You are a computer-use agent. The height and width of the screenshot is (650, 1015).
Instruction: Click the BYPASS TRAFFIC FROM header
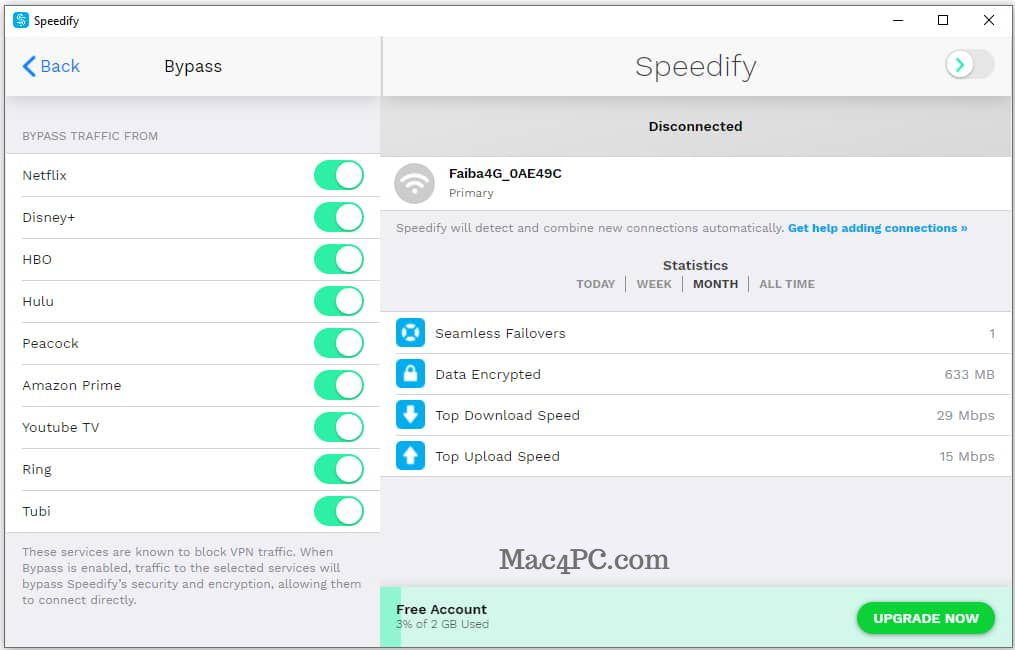(90, 136)
